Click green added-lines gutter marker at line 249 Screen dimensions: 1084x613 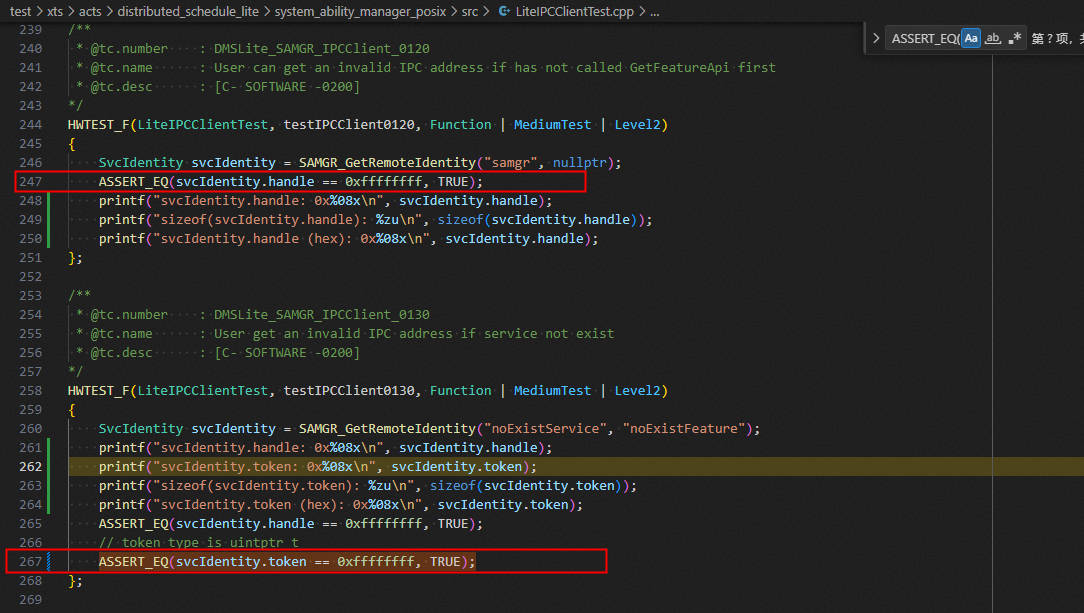click(x=49, y=219)
